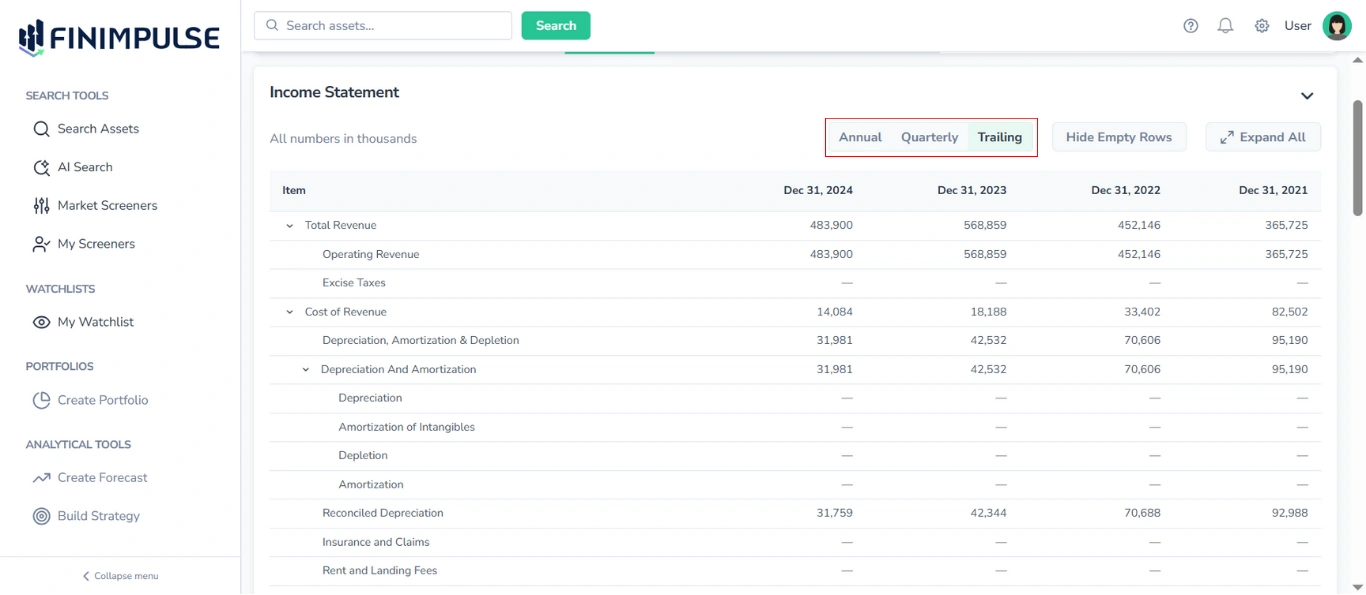Image resolution: width=1366 pixels, height=595 pixels.
Task: Click the Create Portfolio pie-chart icon
Action: [x=40, y=399]
